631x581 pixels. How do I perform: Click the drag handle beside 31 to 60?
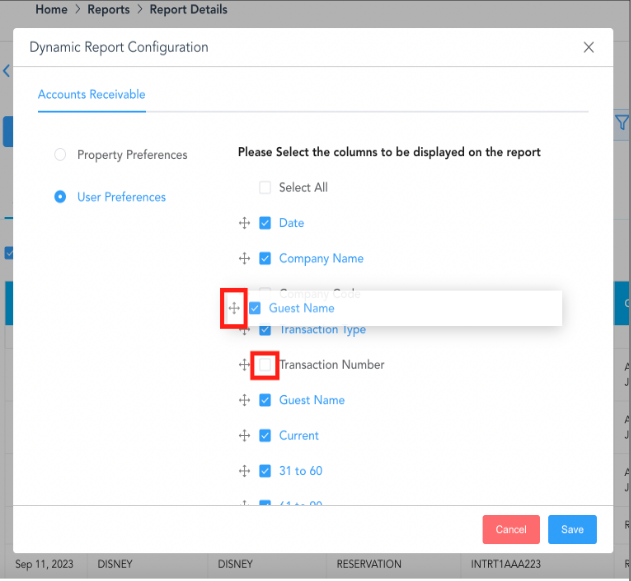click(244, 471)
